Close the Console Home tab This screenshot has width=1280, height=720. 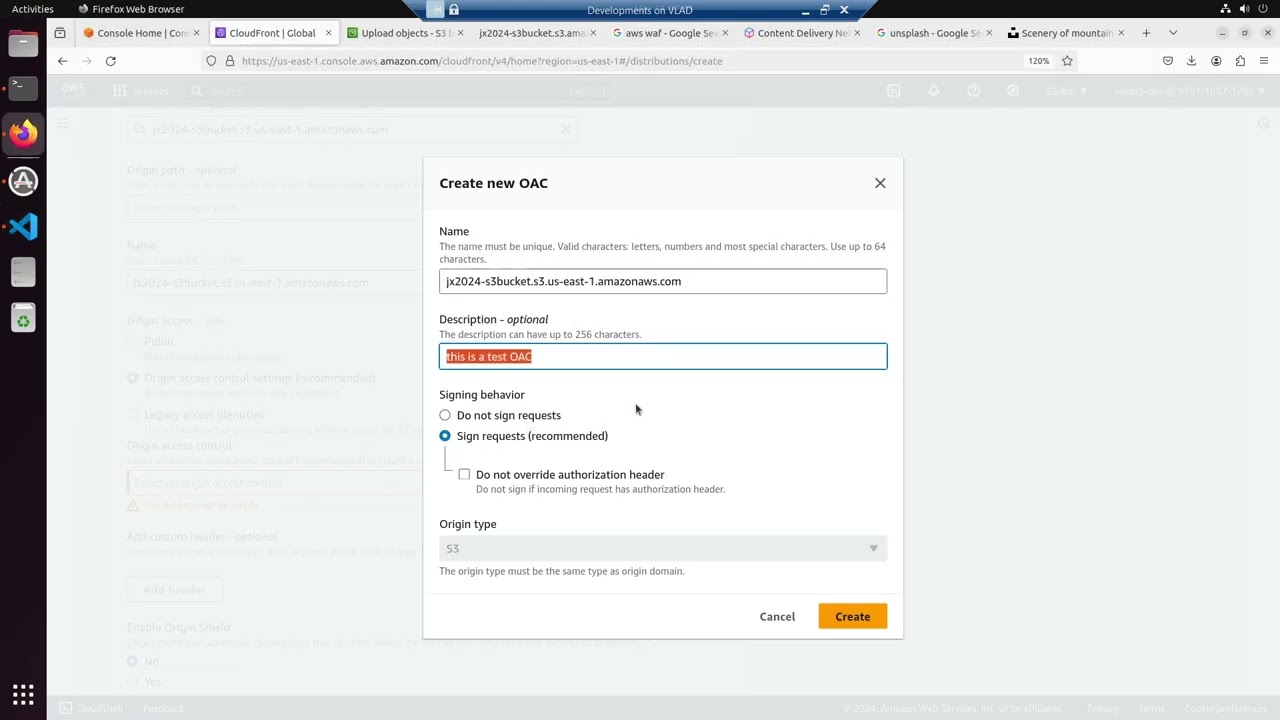coord(196,33)
